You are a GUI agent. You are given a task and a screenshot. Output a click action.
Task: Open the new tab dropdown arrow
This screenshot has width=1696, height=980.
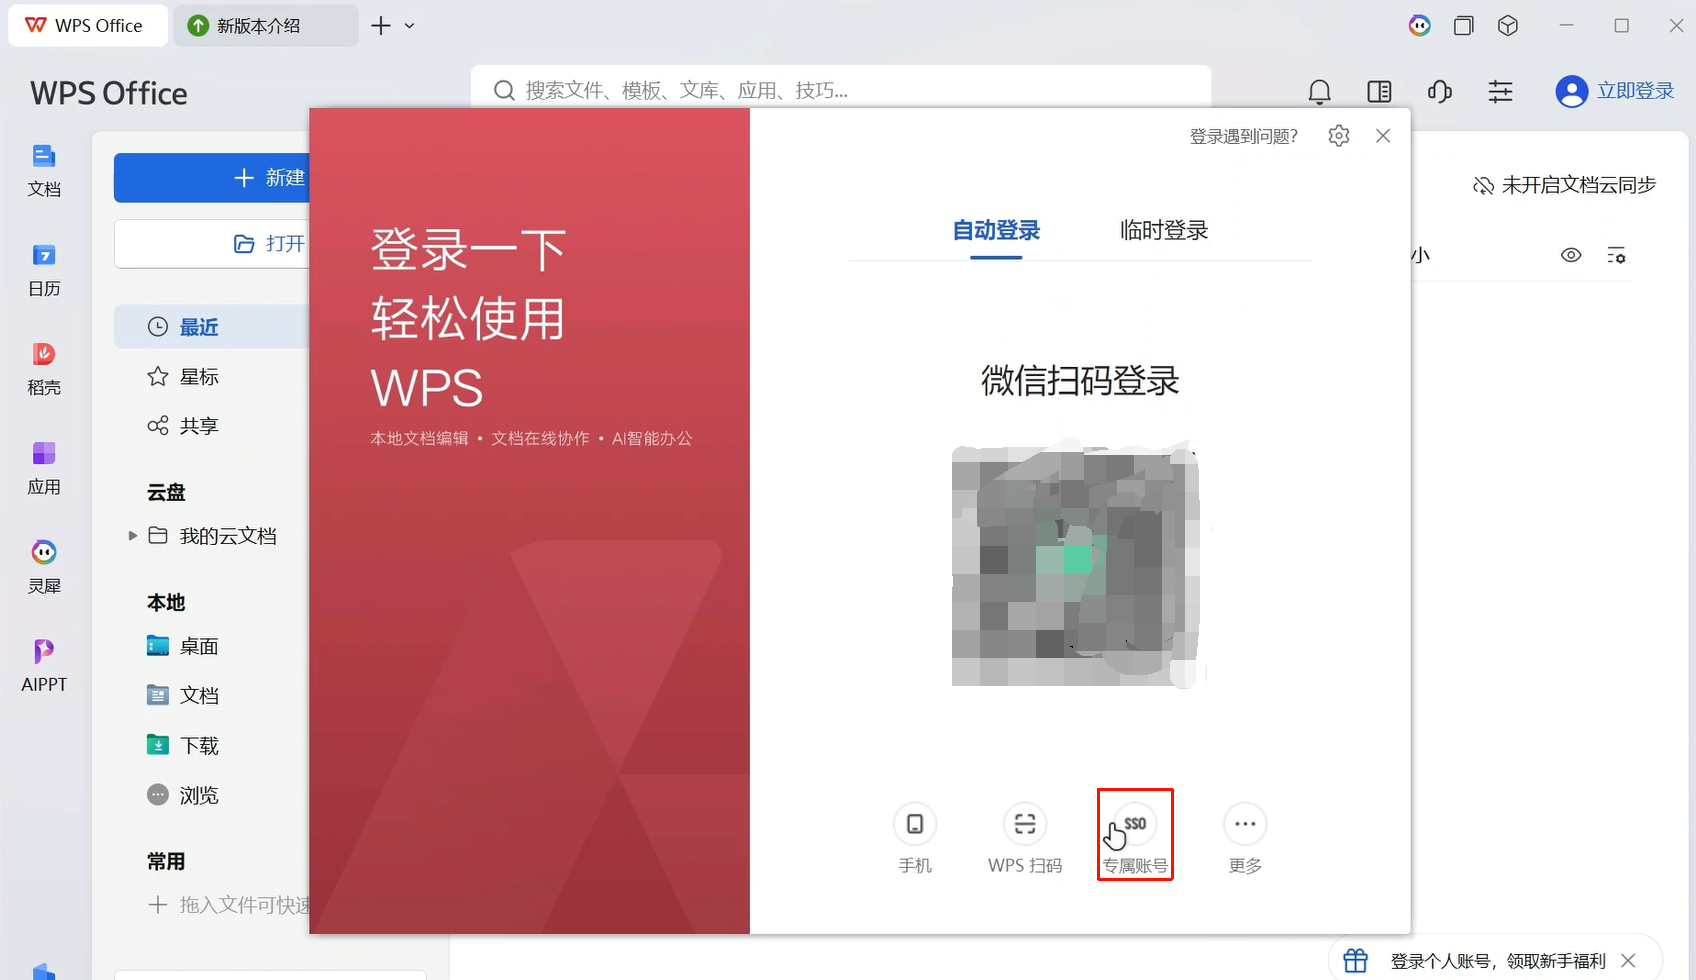click(409, 26)
